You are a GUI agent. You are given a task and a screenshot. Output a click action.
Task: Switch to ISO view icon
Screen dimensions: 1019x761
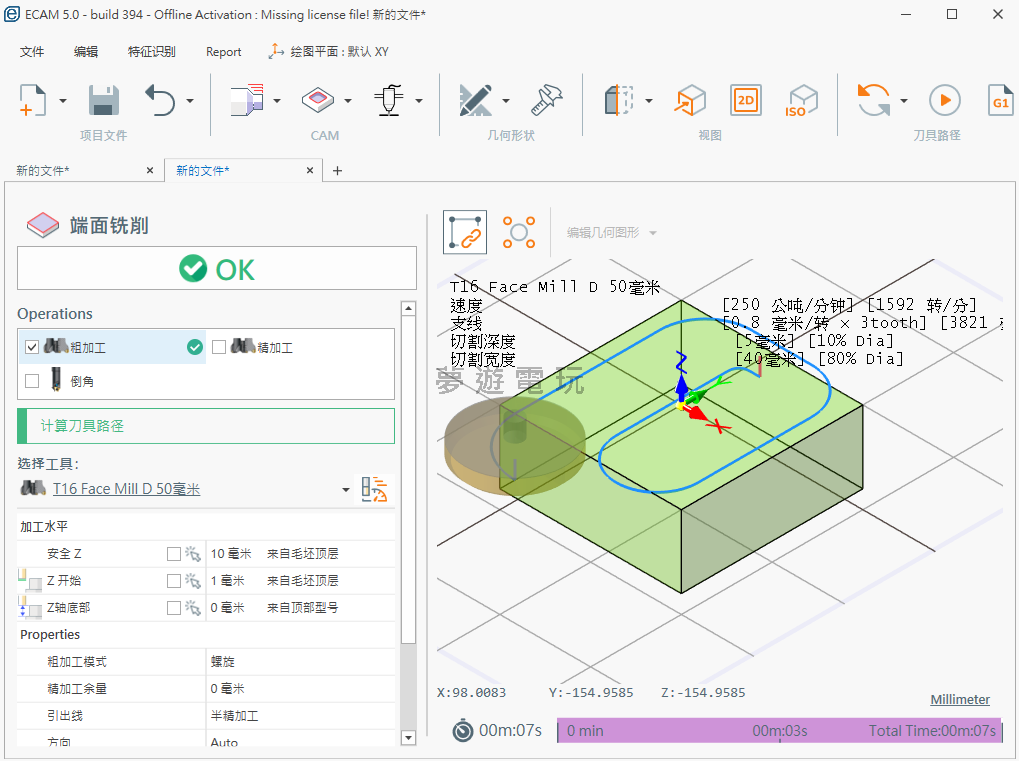coord(801,100)
